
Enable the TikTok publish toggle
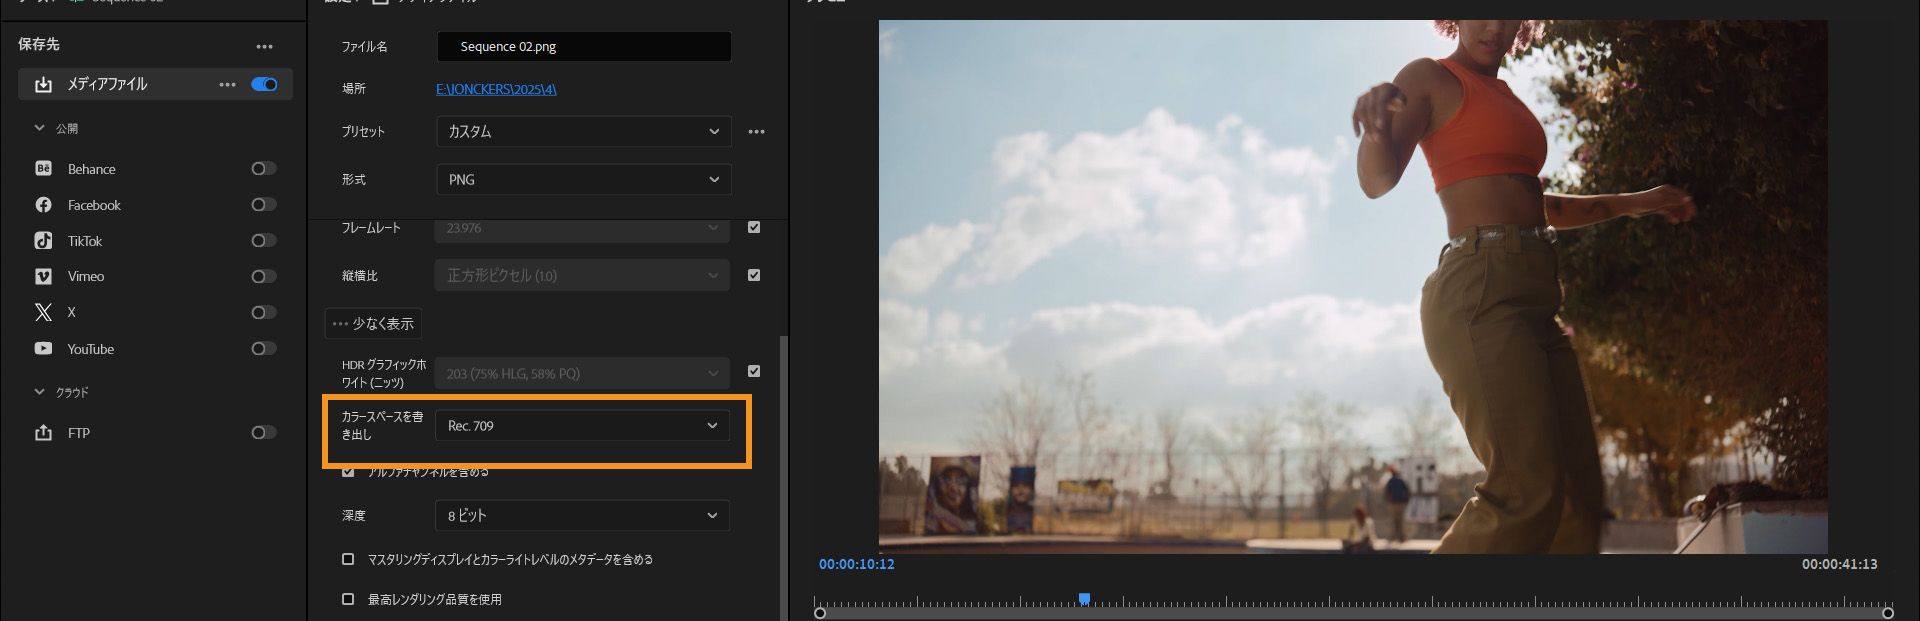(264, 241)
